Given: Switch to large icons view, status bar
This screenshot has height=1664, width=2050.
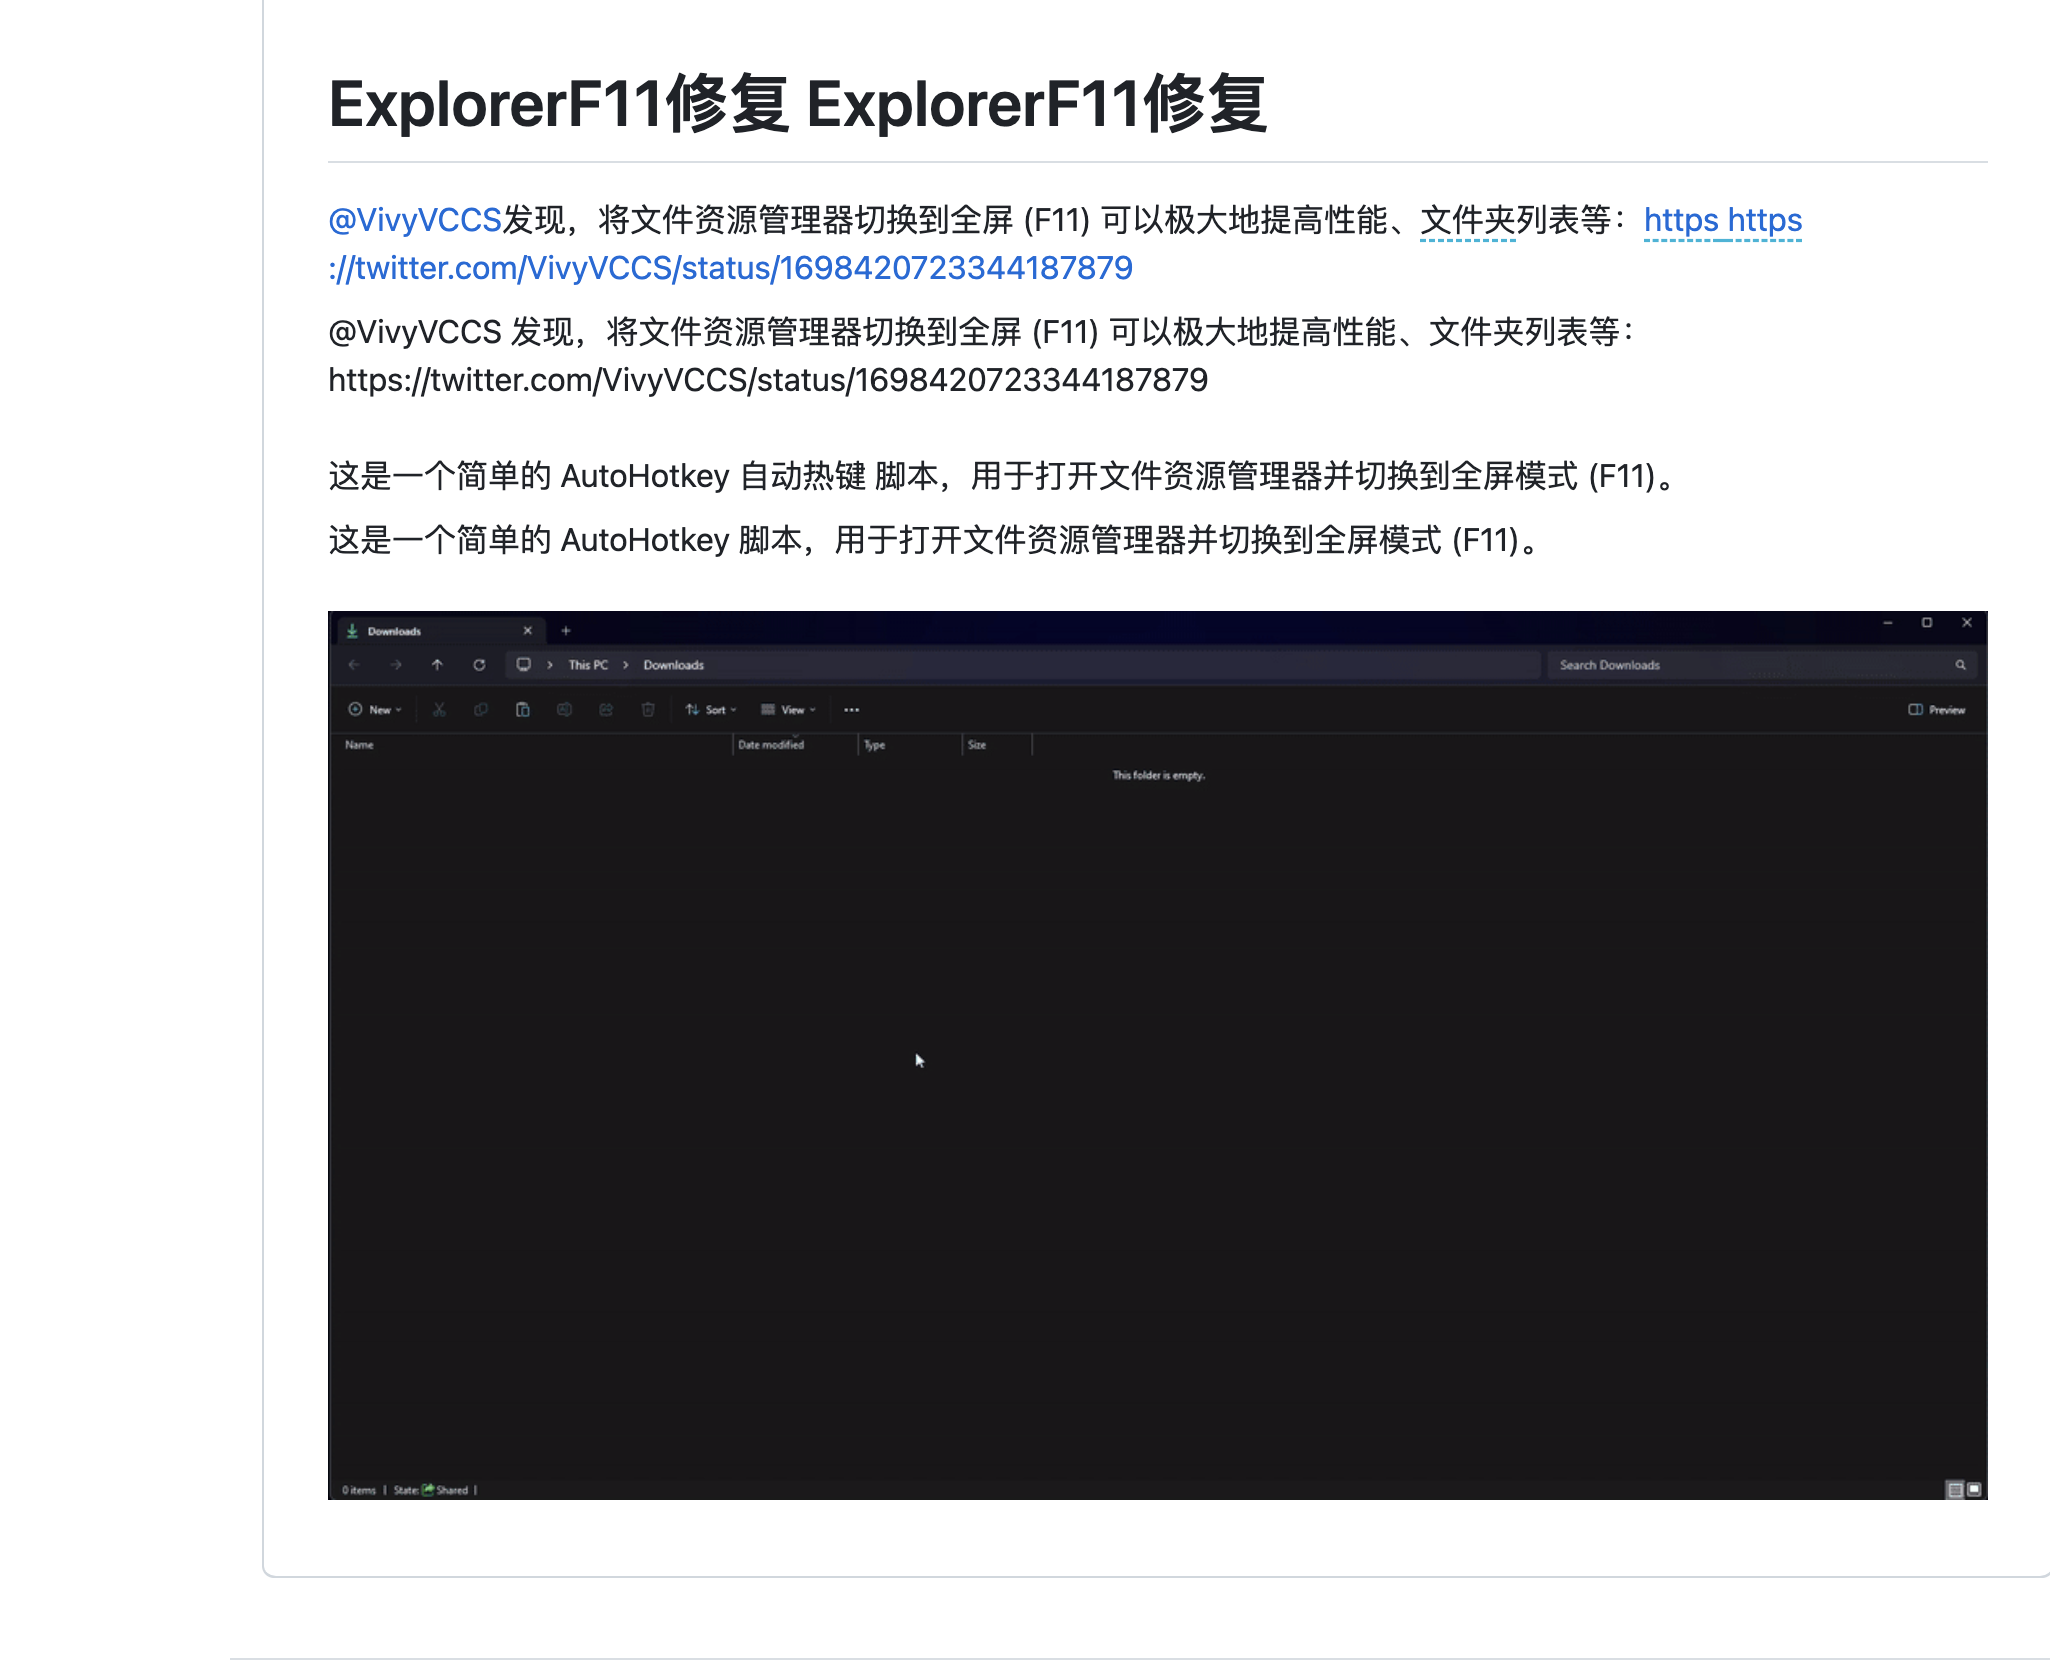Looking at the screenshot, I should pyautogui.click(x=1974, y=1490).
